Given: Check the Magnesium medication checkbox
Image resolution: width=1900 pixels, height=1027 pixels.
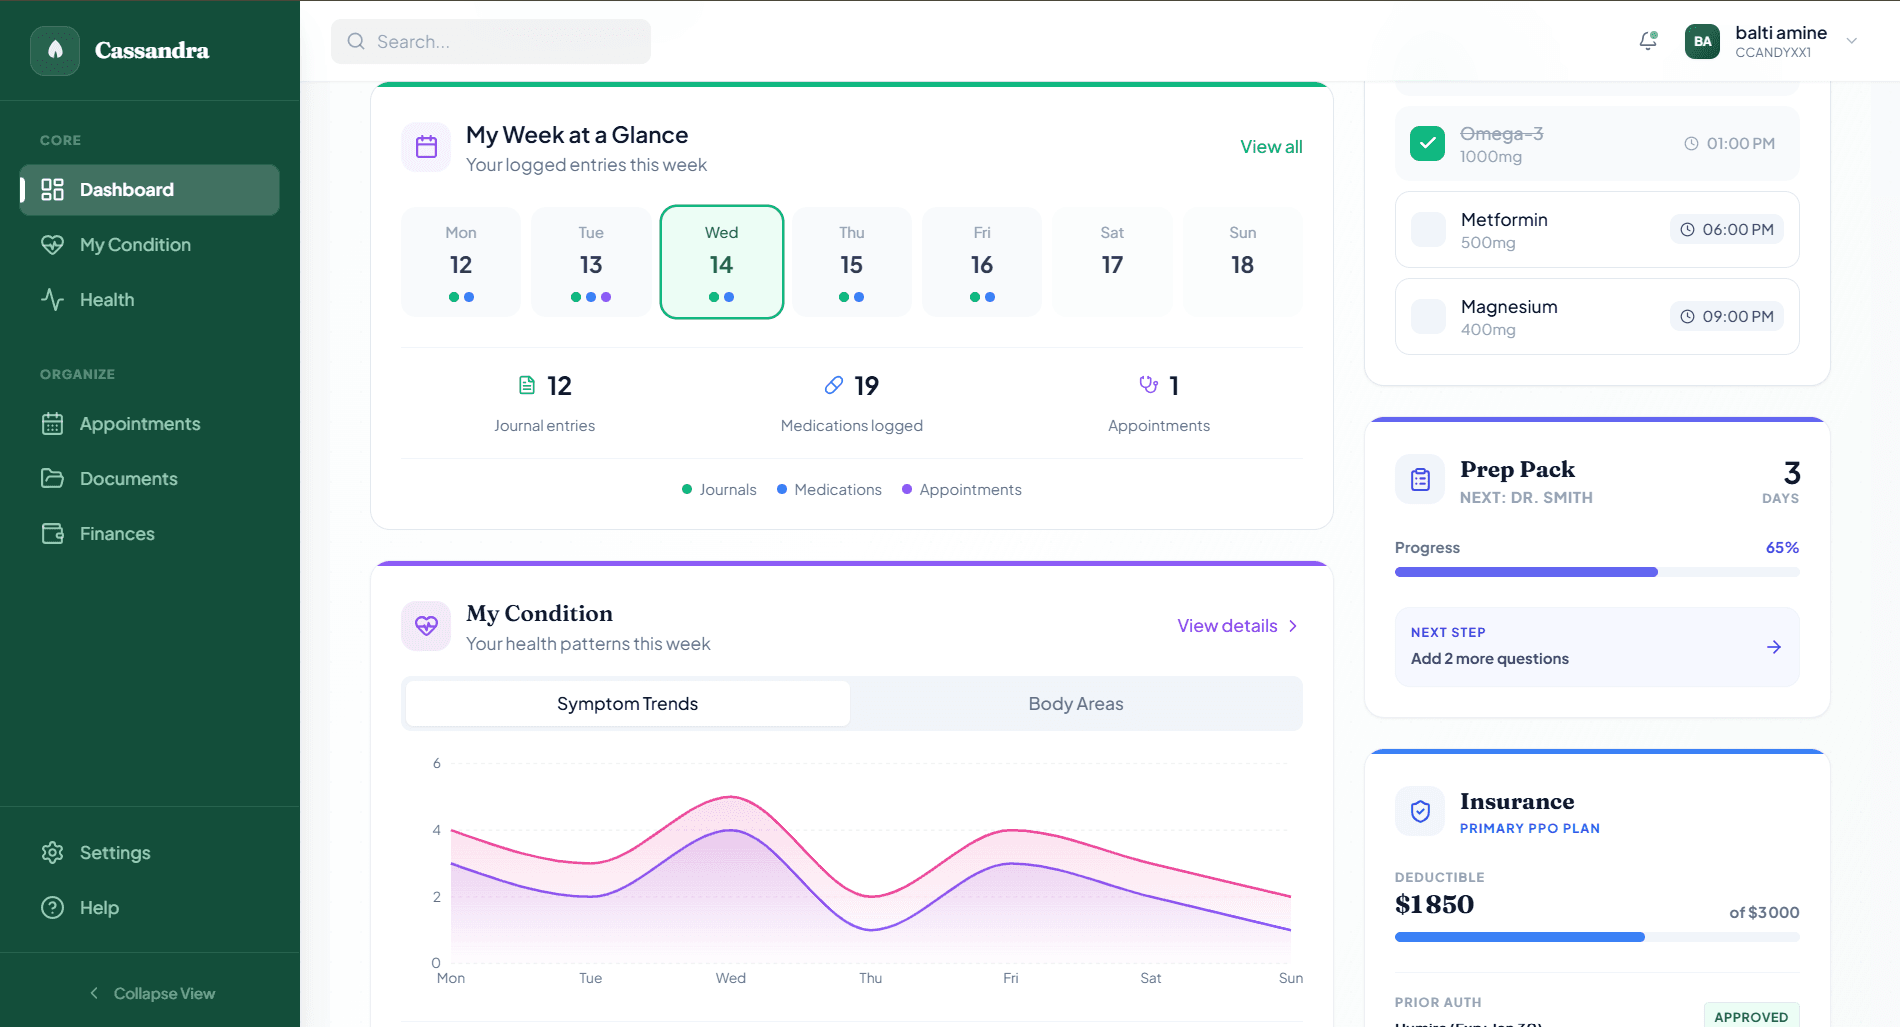Looking at the screenshot, I should click(x=1427, y=316).
